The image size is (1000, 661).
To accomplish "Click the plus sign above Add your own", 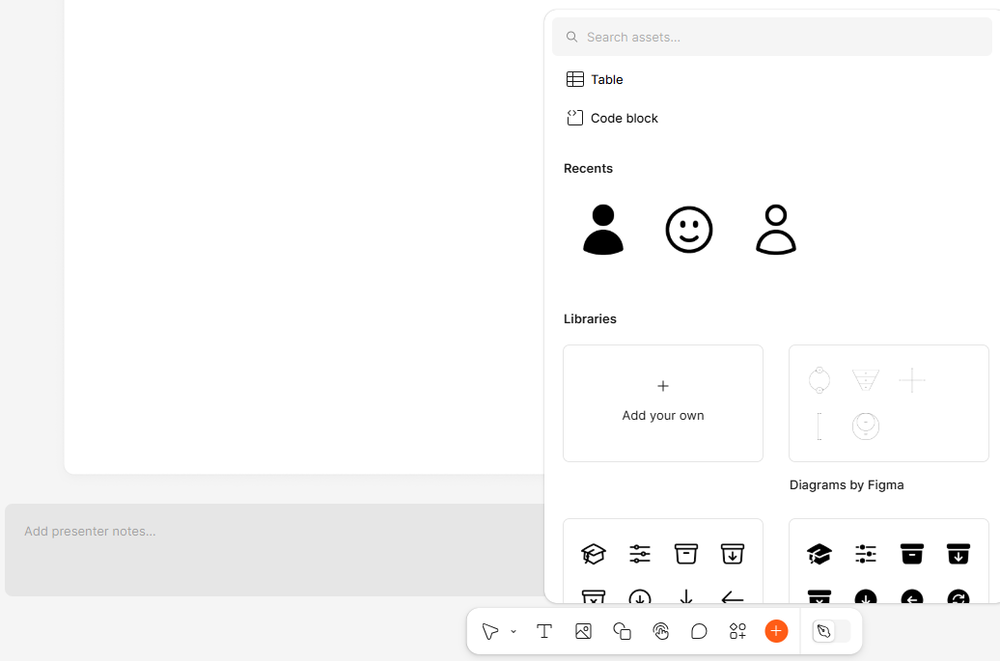I will point(663,386).
